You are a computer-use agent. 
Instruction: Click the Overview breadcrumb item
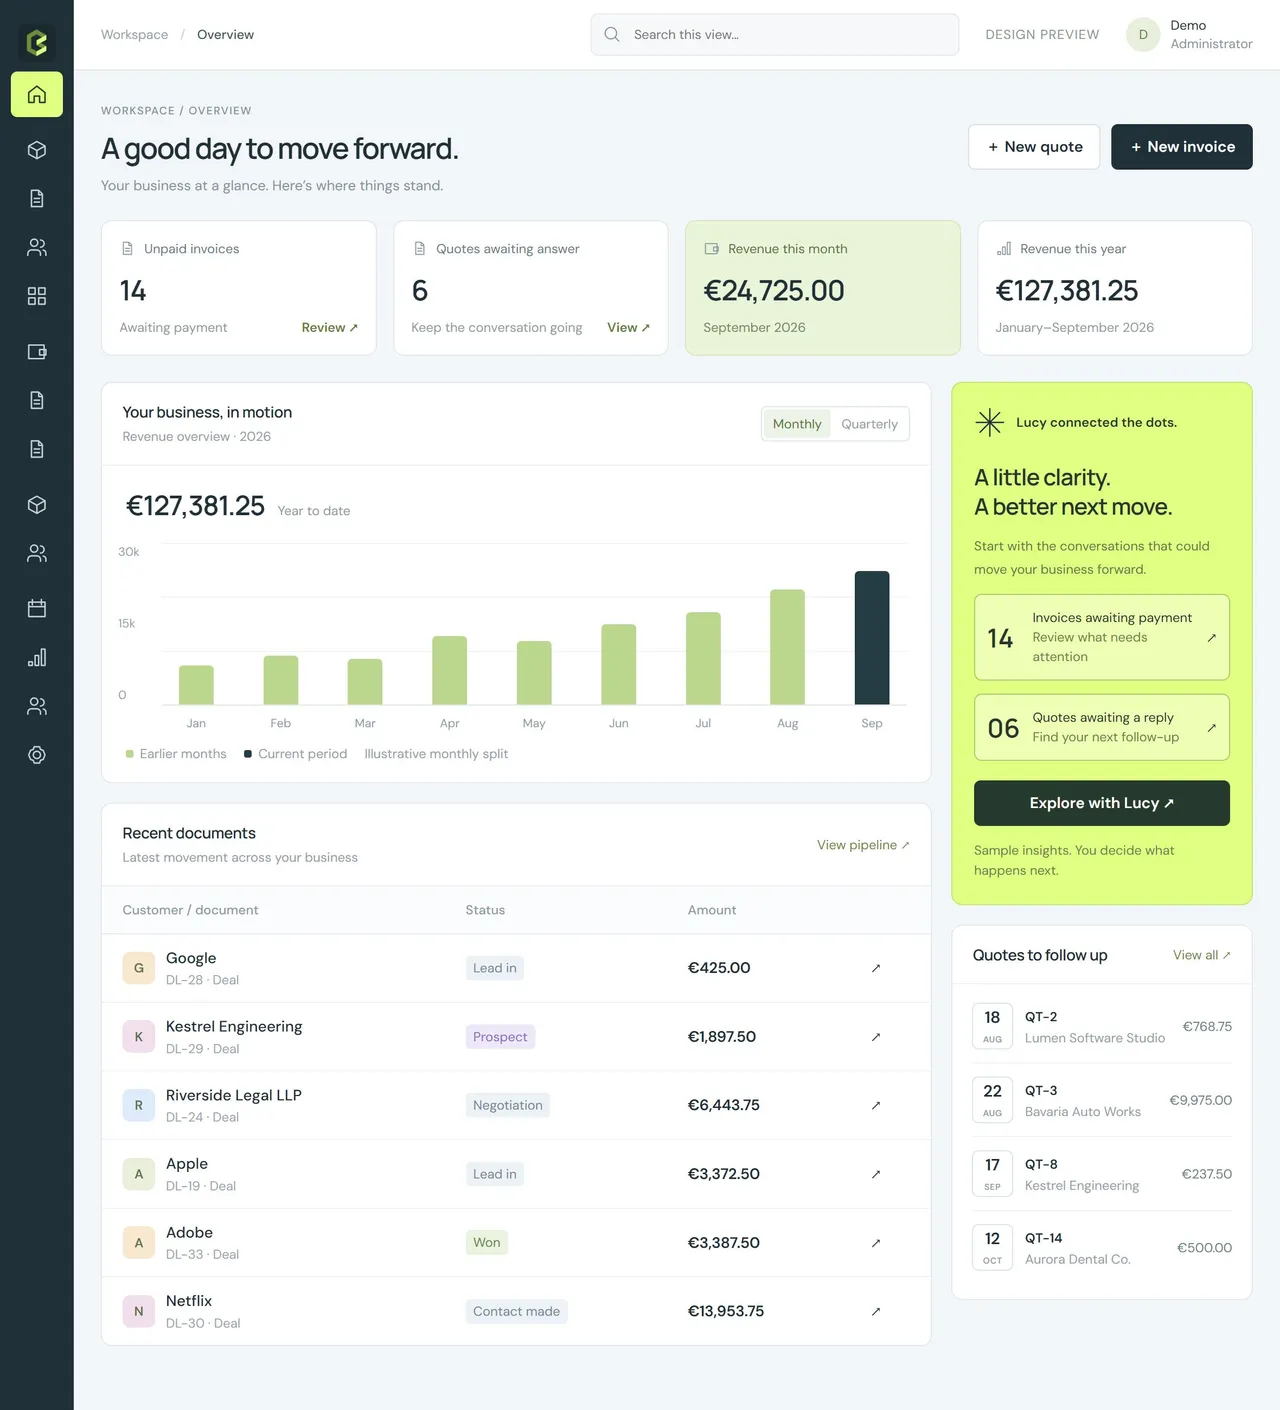pos(225,34)
